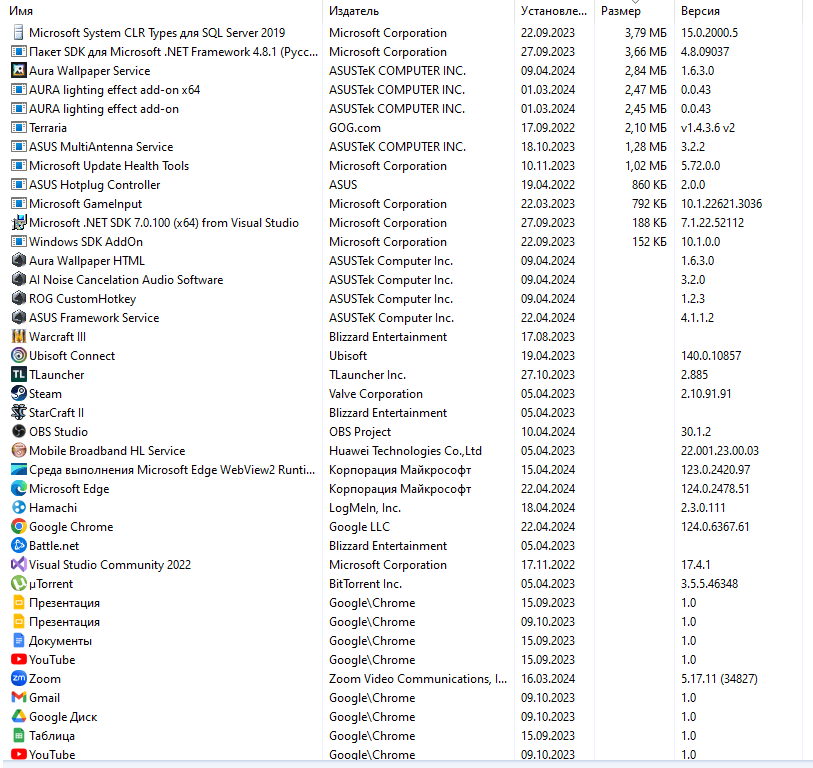This screenshot has width=813, height=768.
Task: Sort the list by Имя column
Action: click(x=22, y=11)
